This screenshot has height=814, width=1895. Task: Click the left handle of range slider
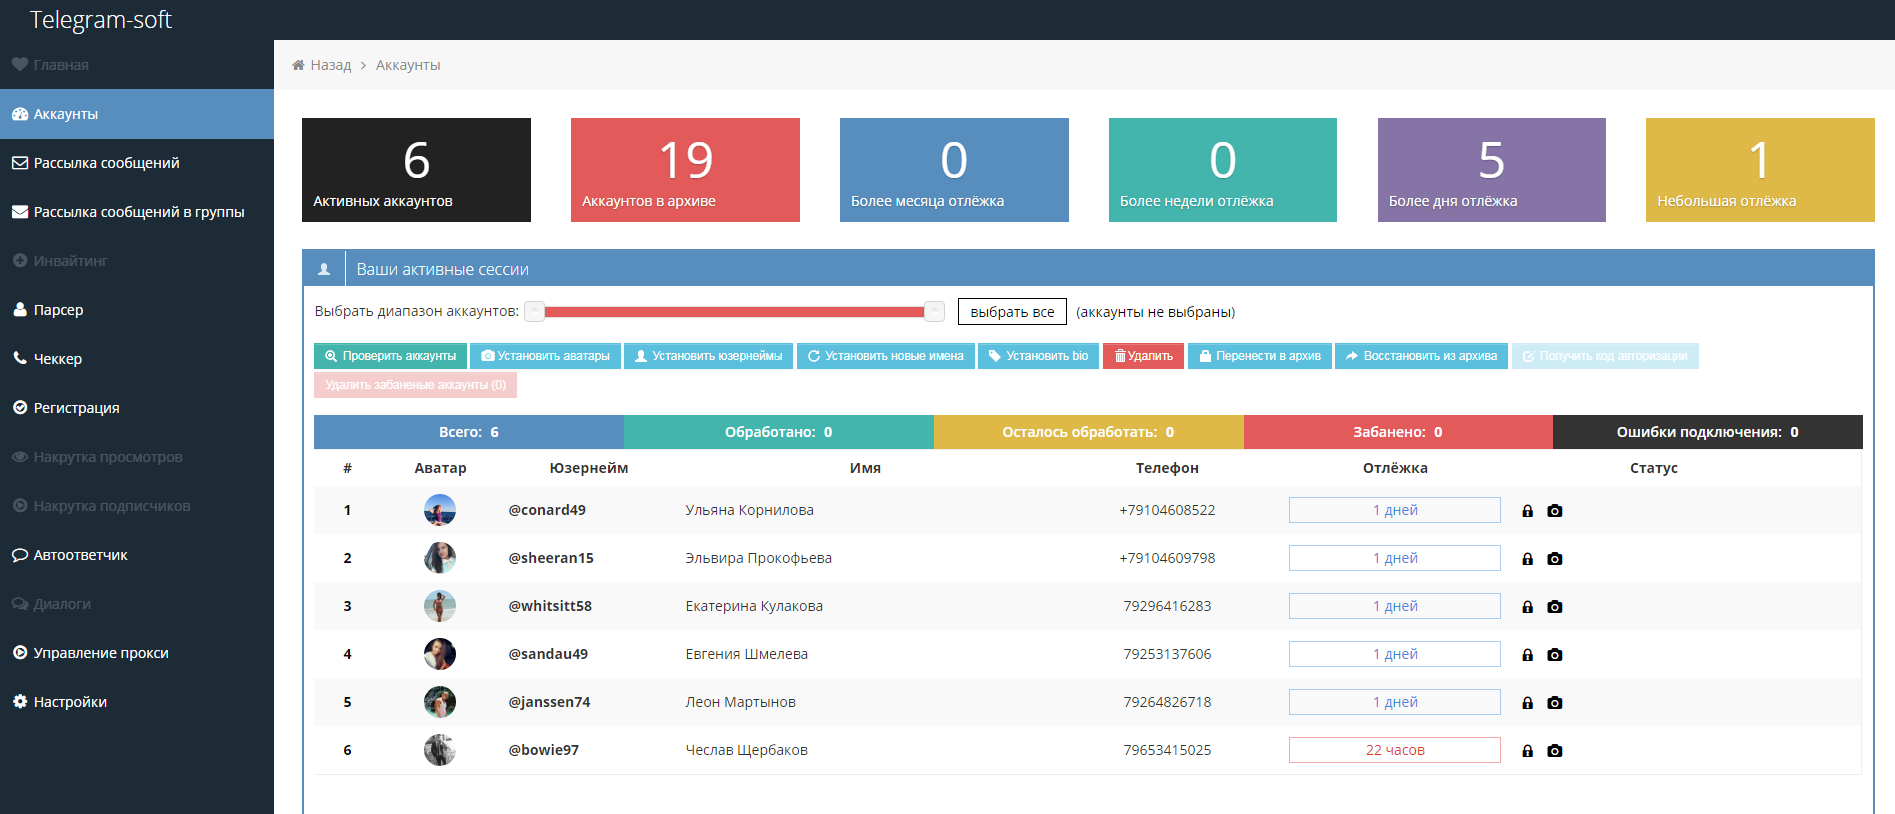pos(535,312)
